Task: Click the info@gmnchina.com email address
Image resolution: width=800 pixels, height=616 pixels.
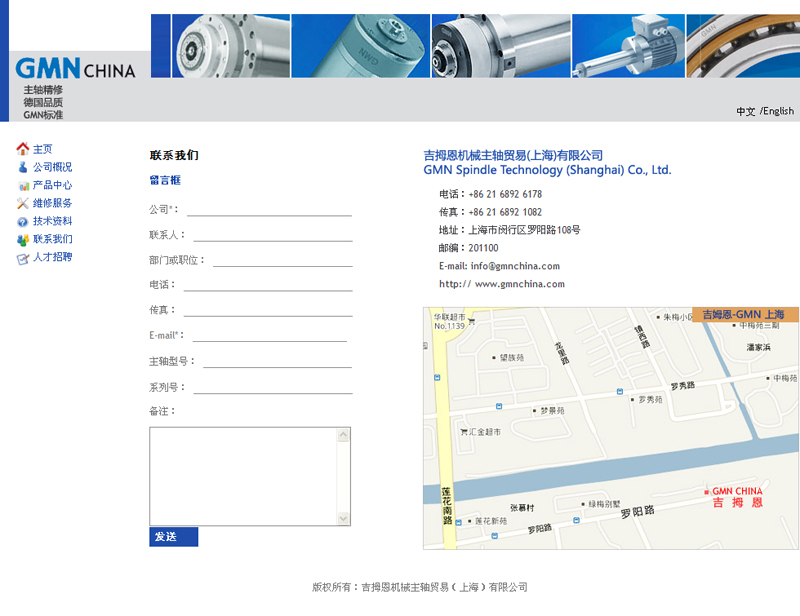Action: (515, 266)
